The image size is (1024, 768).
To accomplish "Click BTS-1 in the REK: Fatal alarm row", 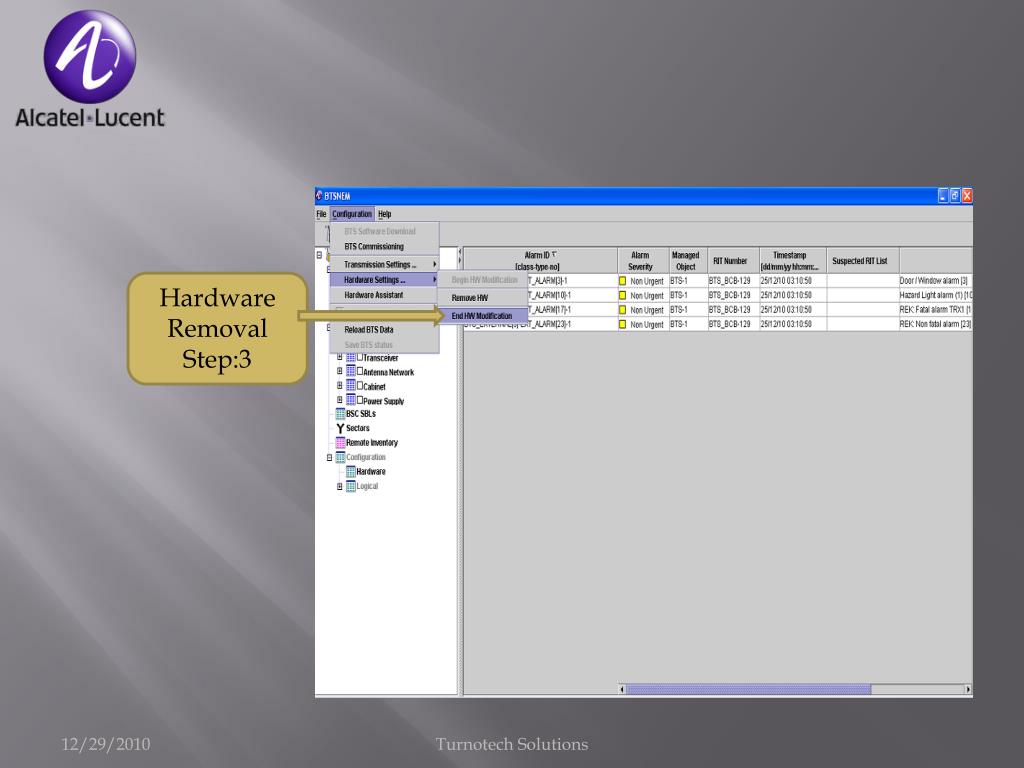I will [679, 310].
